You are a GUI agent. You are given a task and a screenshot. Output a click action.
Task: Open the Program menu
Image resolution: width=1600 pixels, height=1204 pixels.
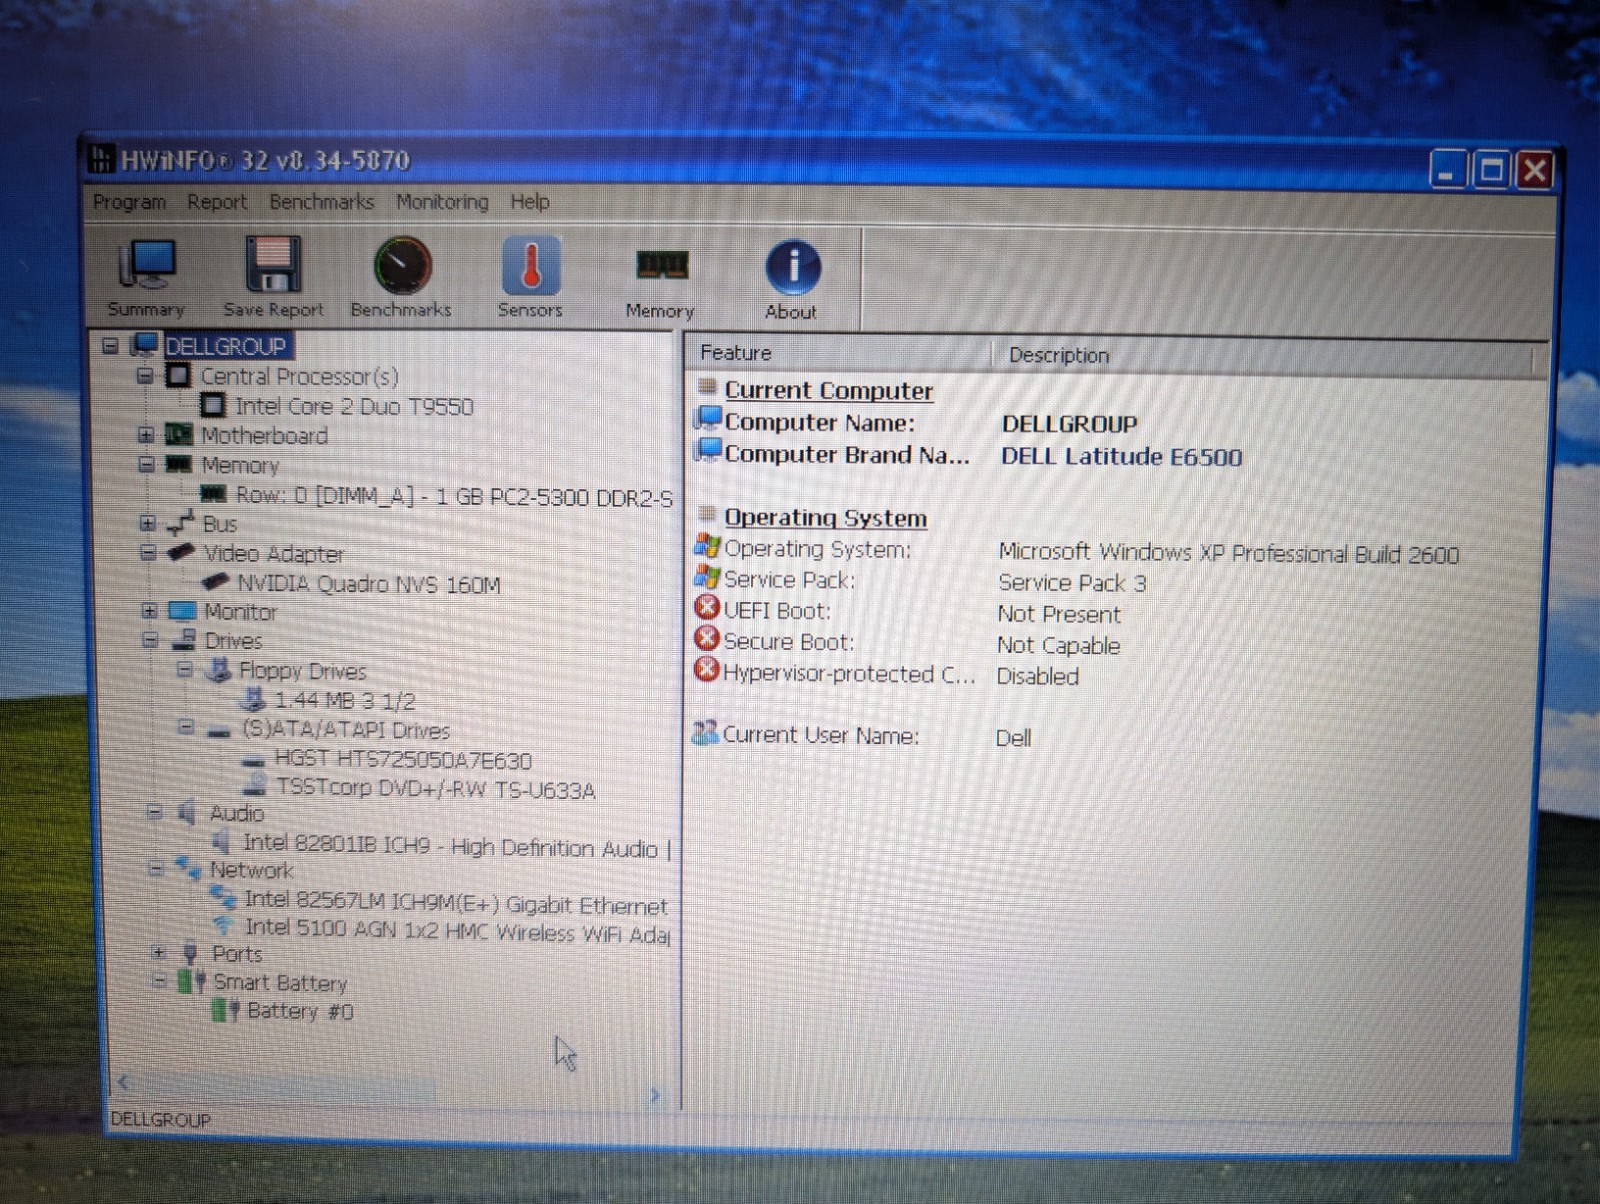(129, 201)
